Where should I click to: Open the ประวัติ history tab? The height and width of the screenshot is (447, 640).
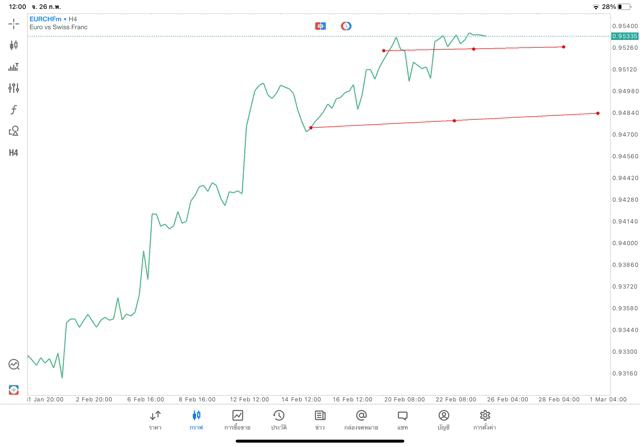(x=278, y=419)
